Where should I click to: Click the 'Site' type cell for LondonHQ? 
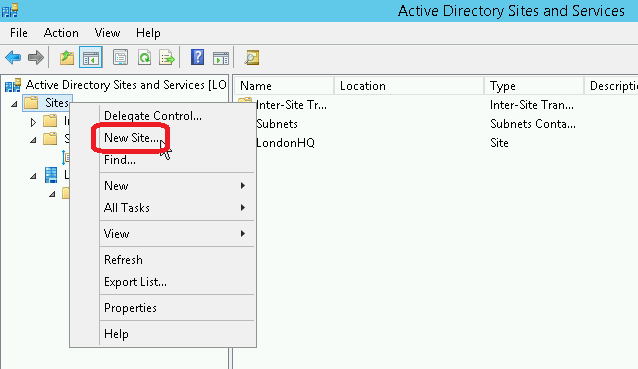499,143
